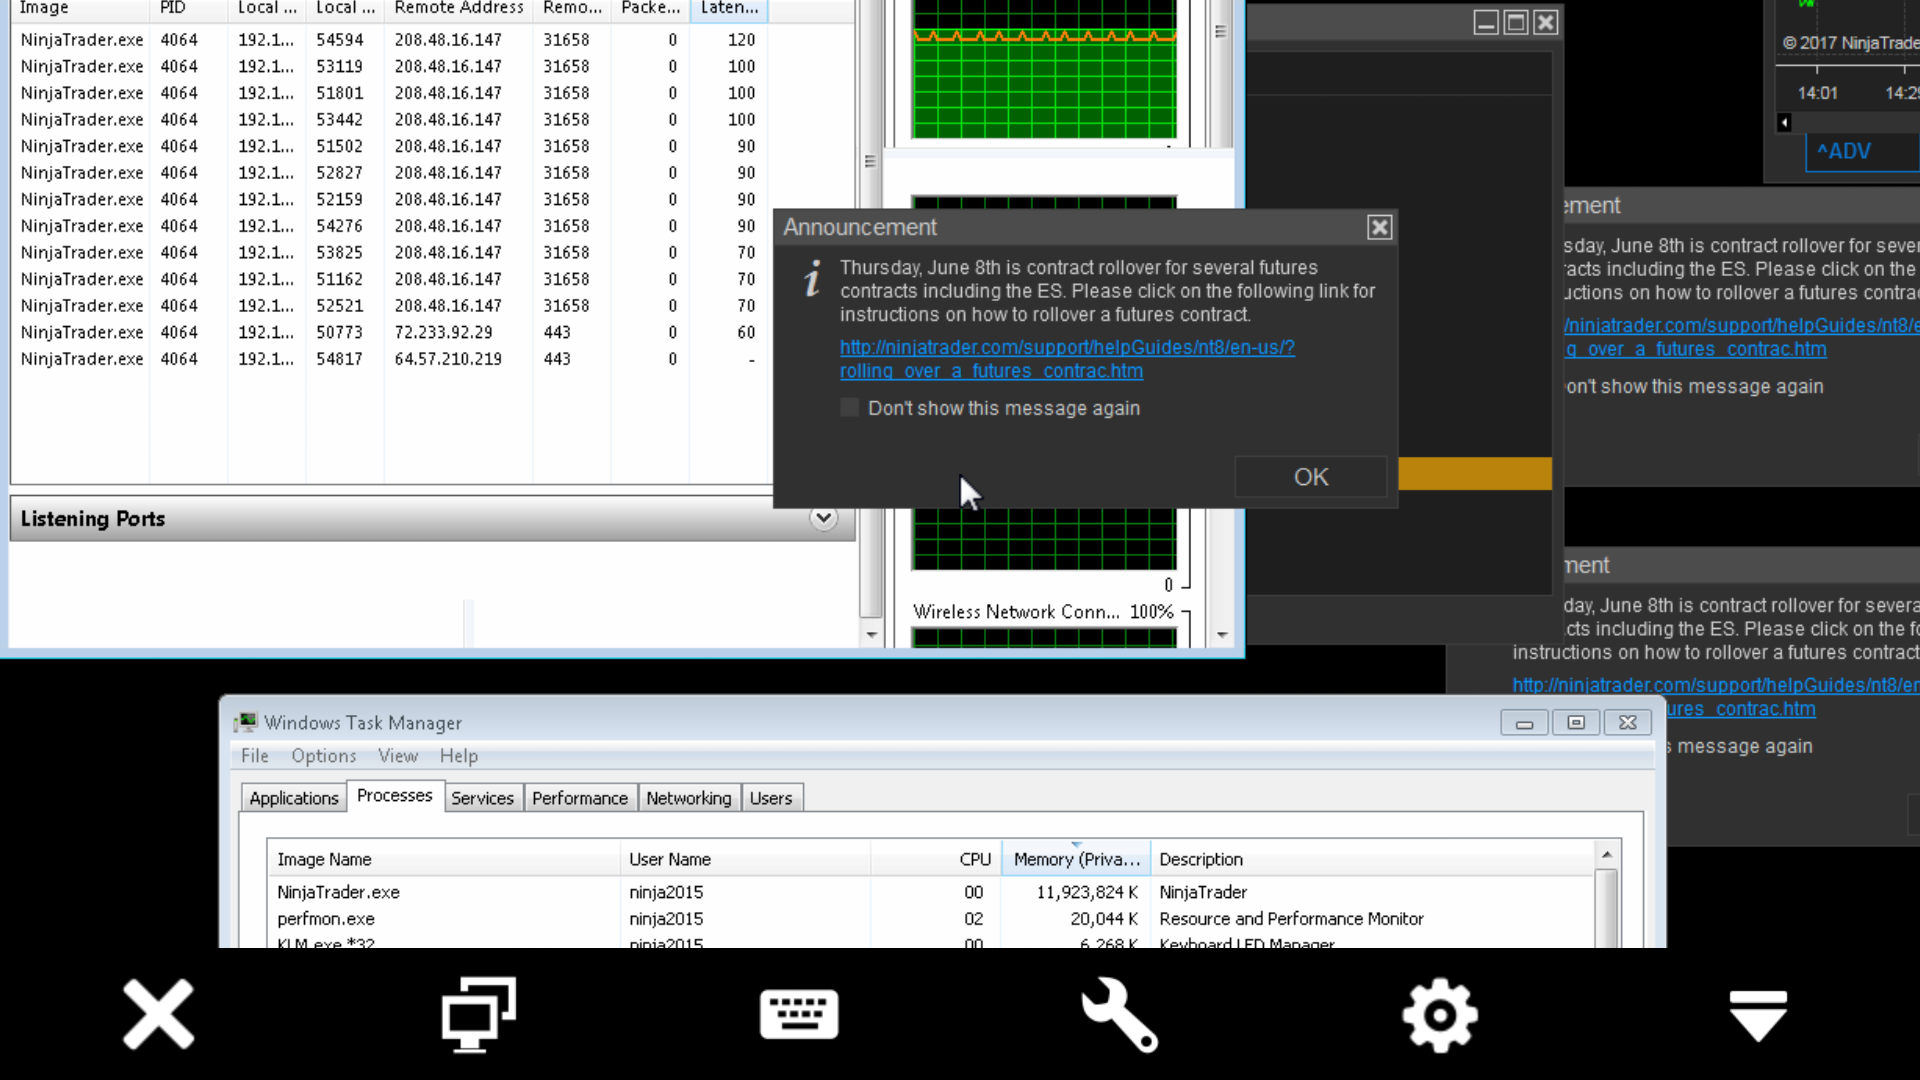1920x1080 pixels.
Task: Open the Options menu in Task Manager
Action: tap(323, 756)
